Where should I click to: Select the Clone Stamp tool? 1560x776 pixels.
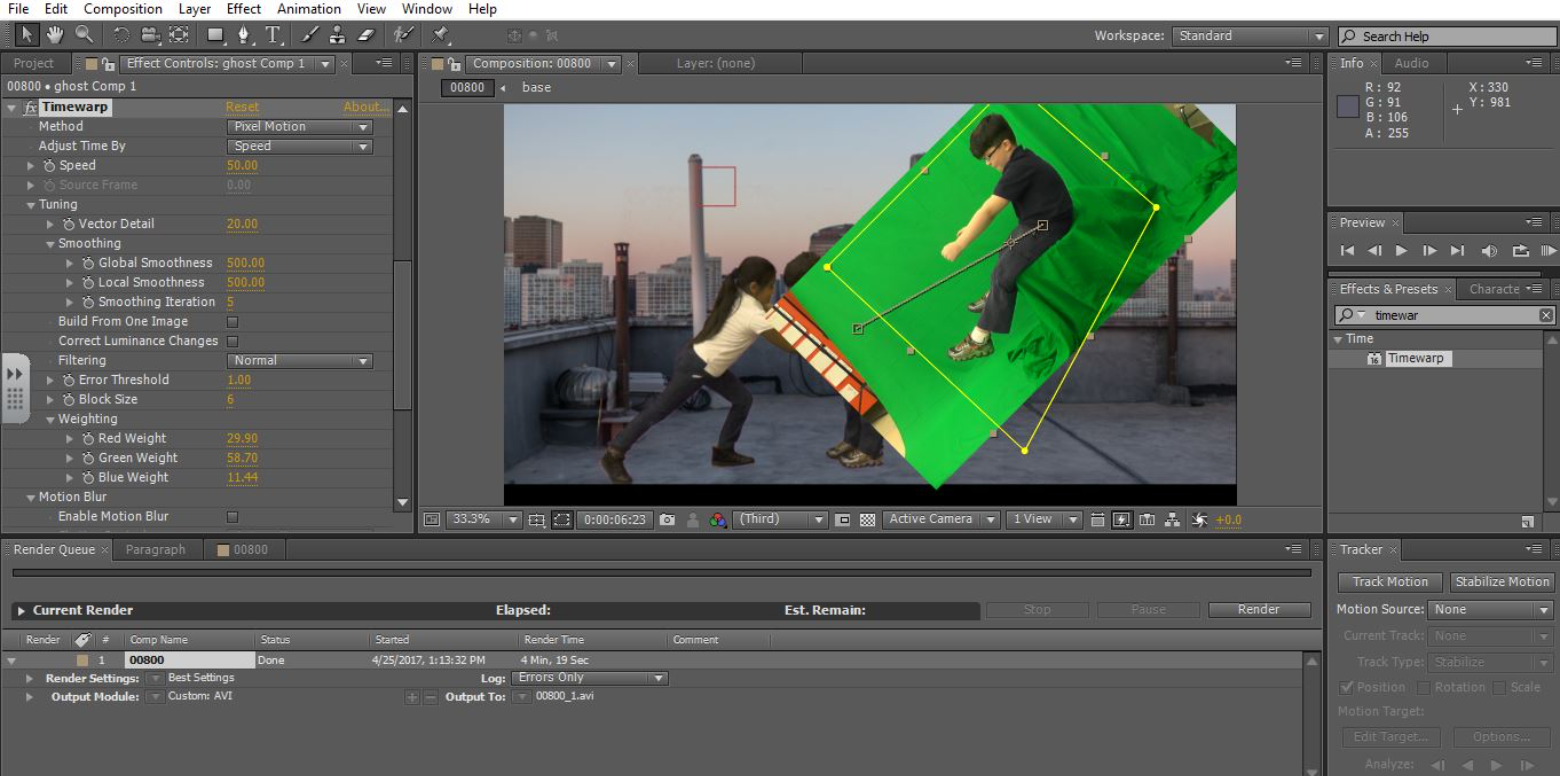coord(337,34)
